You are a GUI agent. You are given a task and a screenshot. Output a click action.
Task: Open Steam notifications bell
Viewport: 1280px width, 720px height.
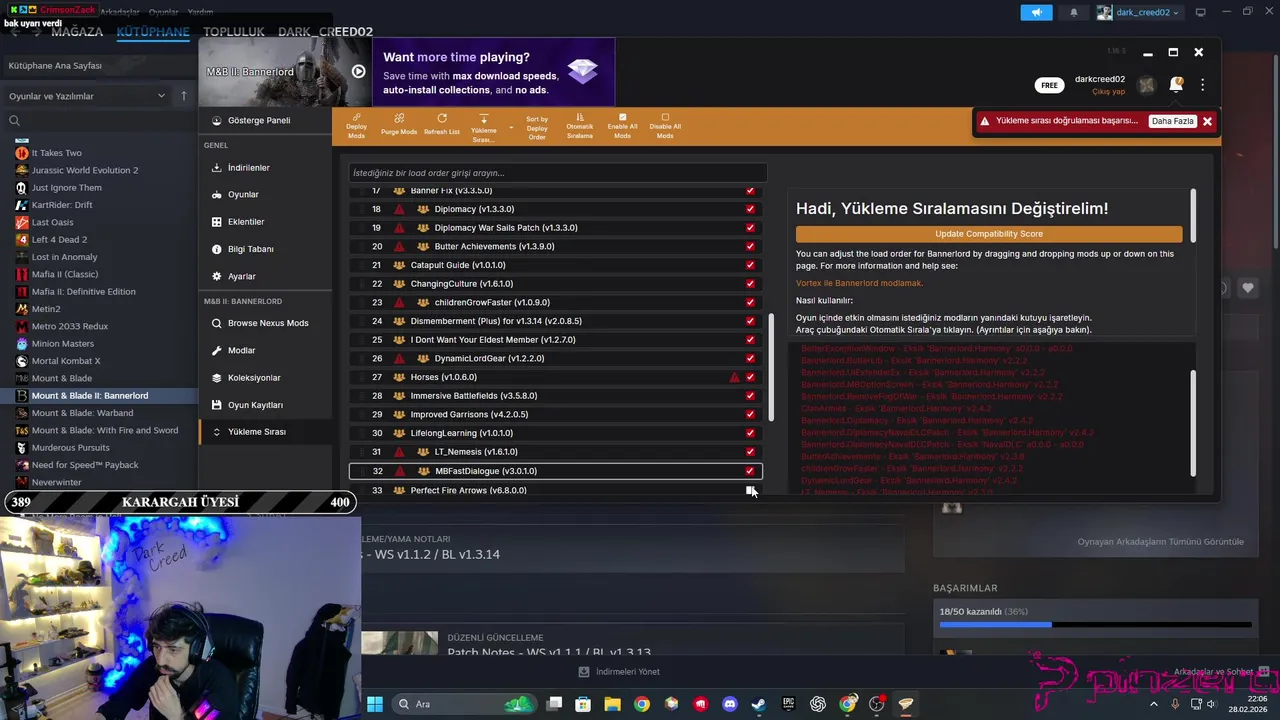point(1074,12)
